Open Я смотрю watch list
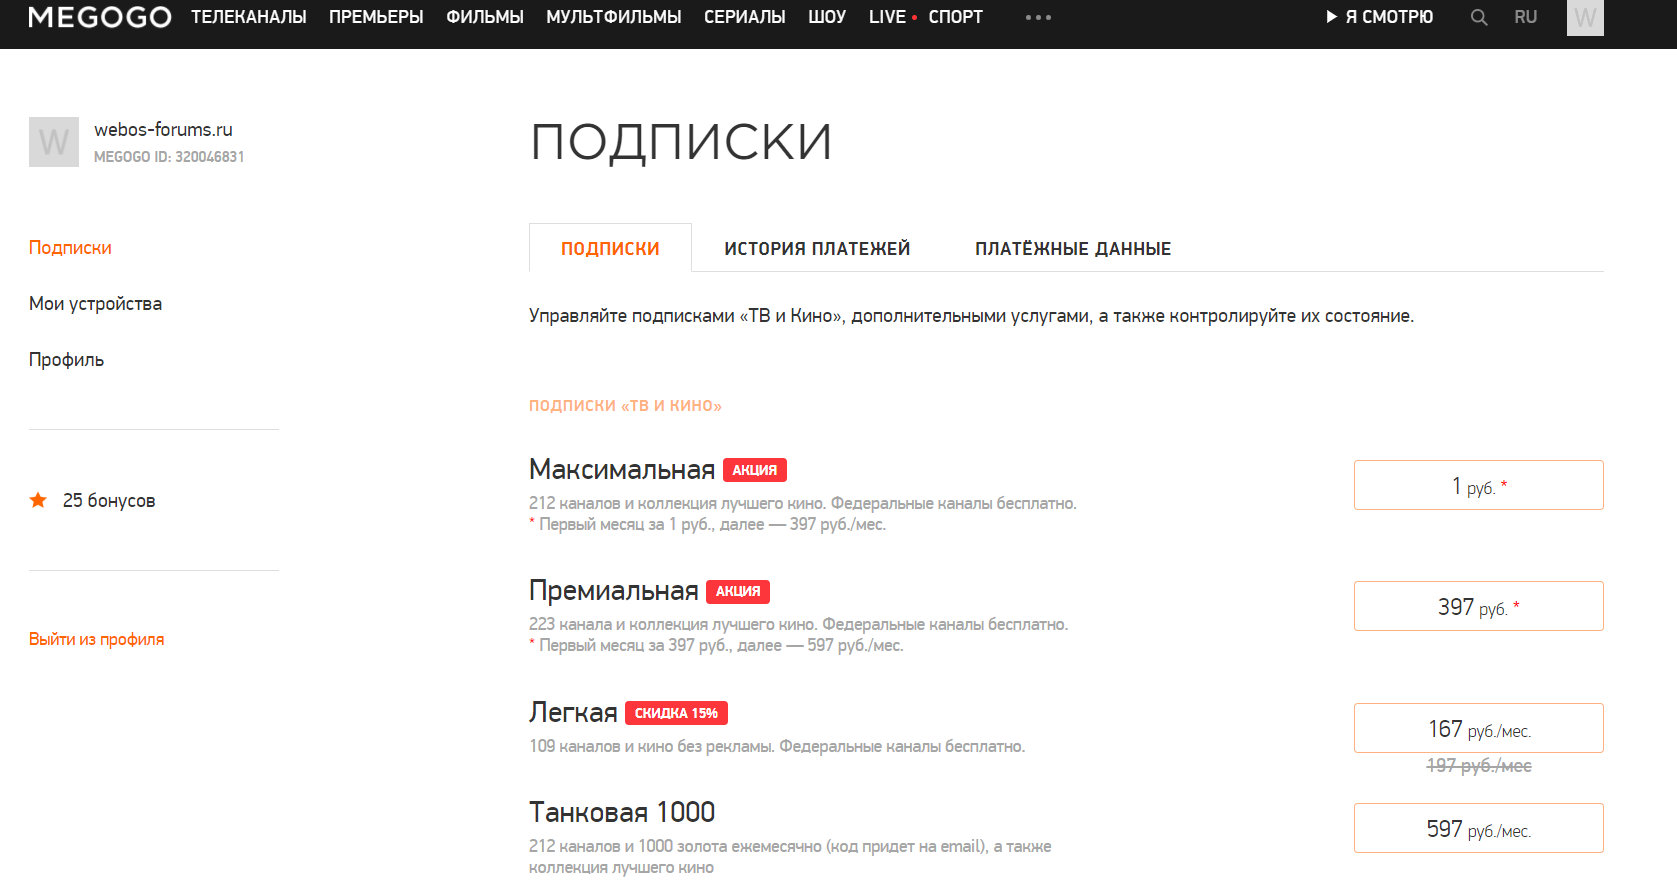The width and height of the screenshot is (1677, 885). [1380, 17]
